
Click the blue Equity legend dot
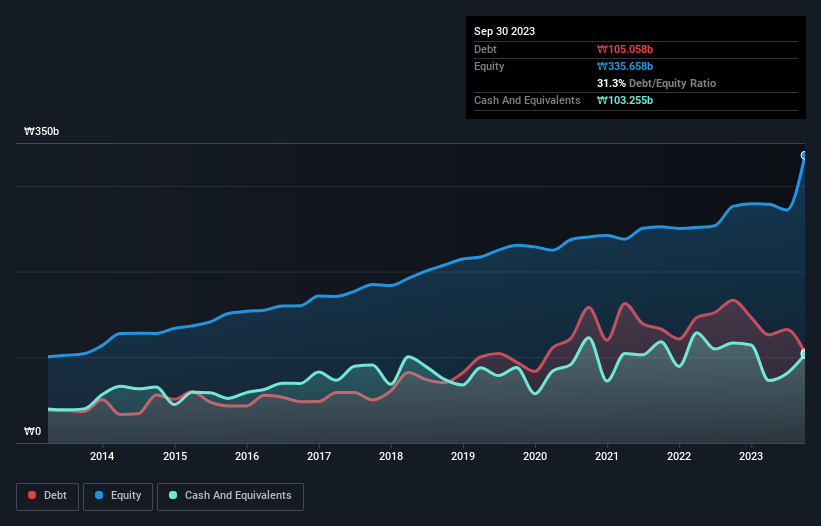click(x=99, y=495)
